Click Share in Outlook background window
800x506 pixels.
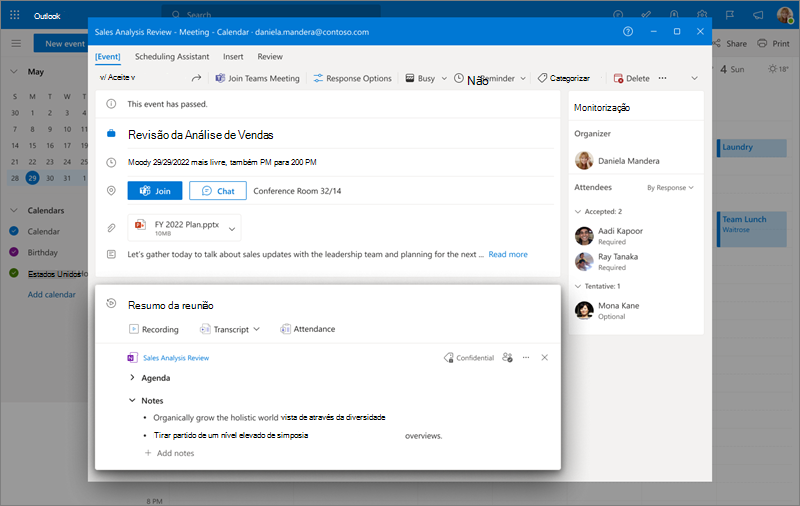point(730,43)
